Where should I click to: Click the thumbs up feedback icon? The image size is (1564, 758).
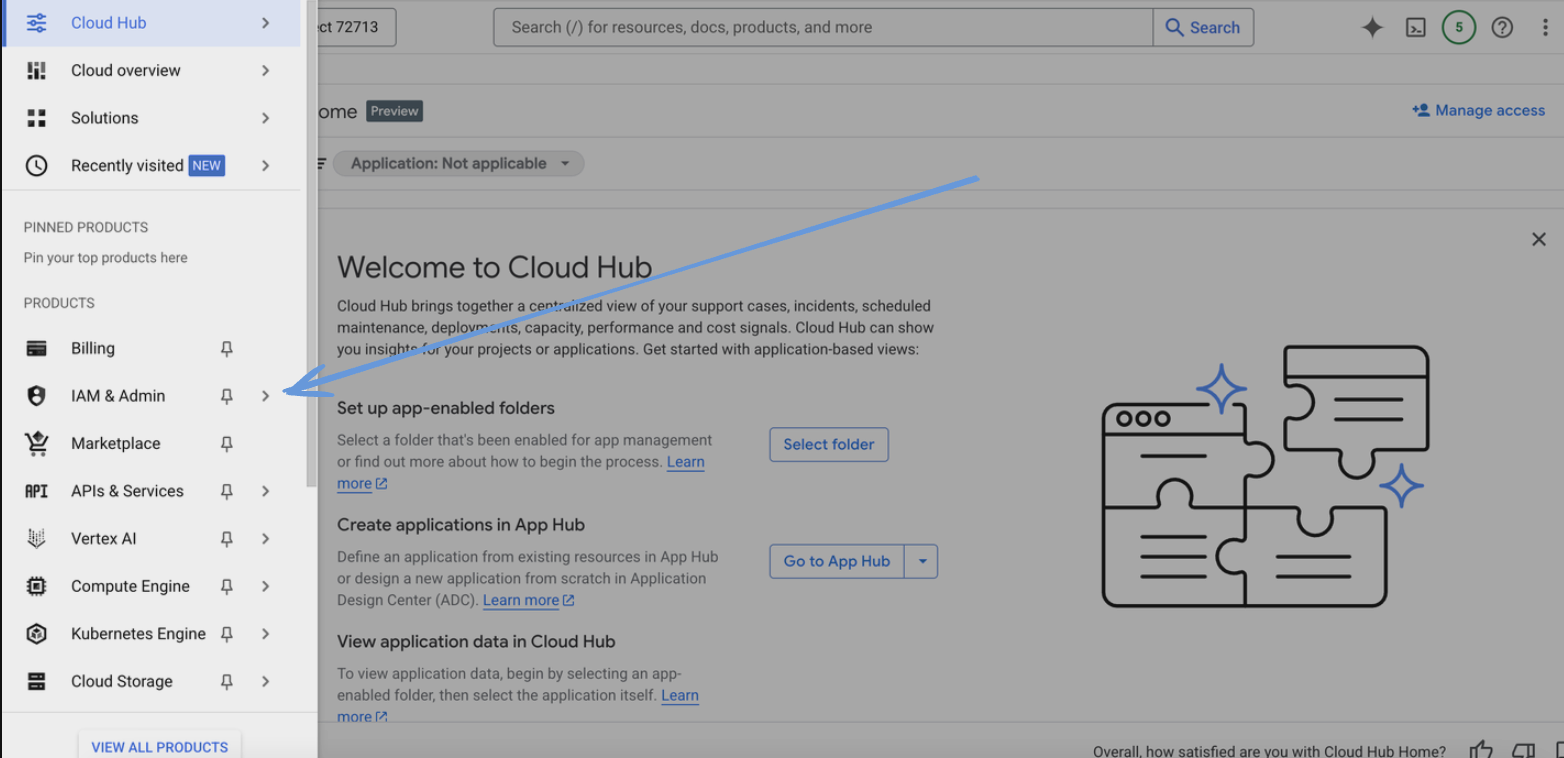tap(1481, 750)
